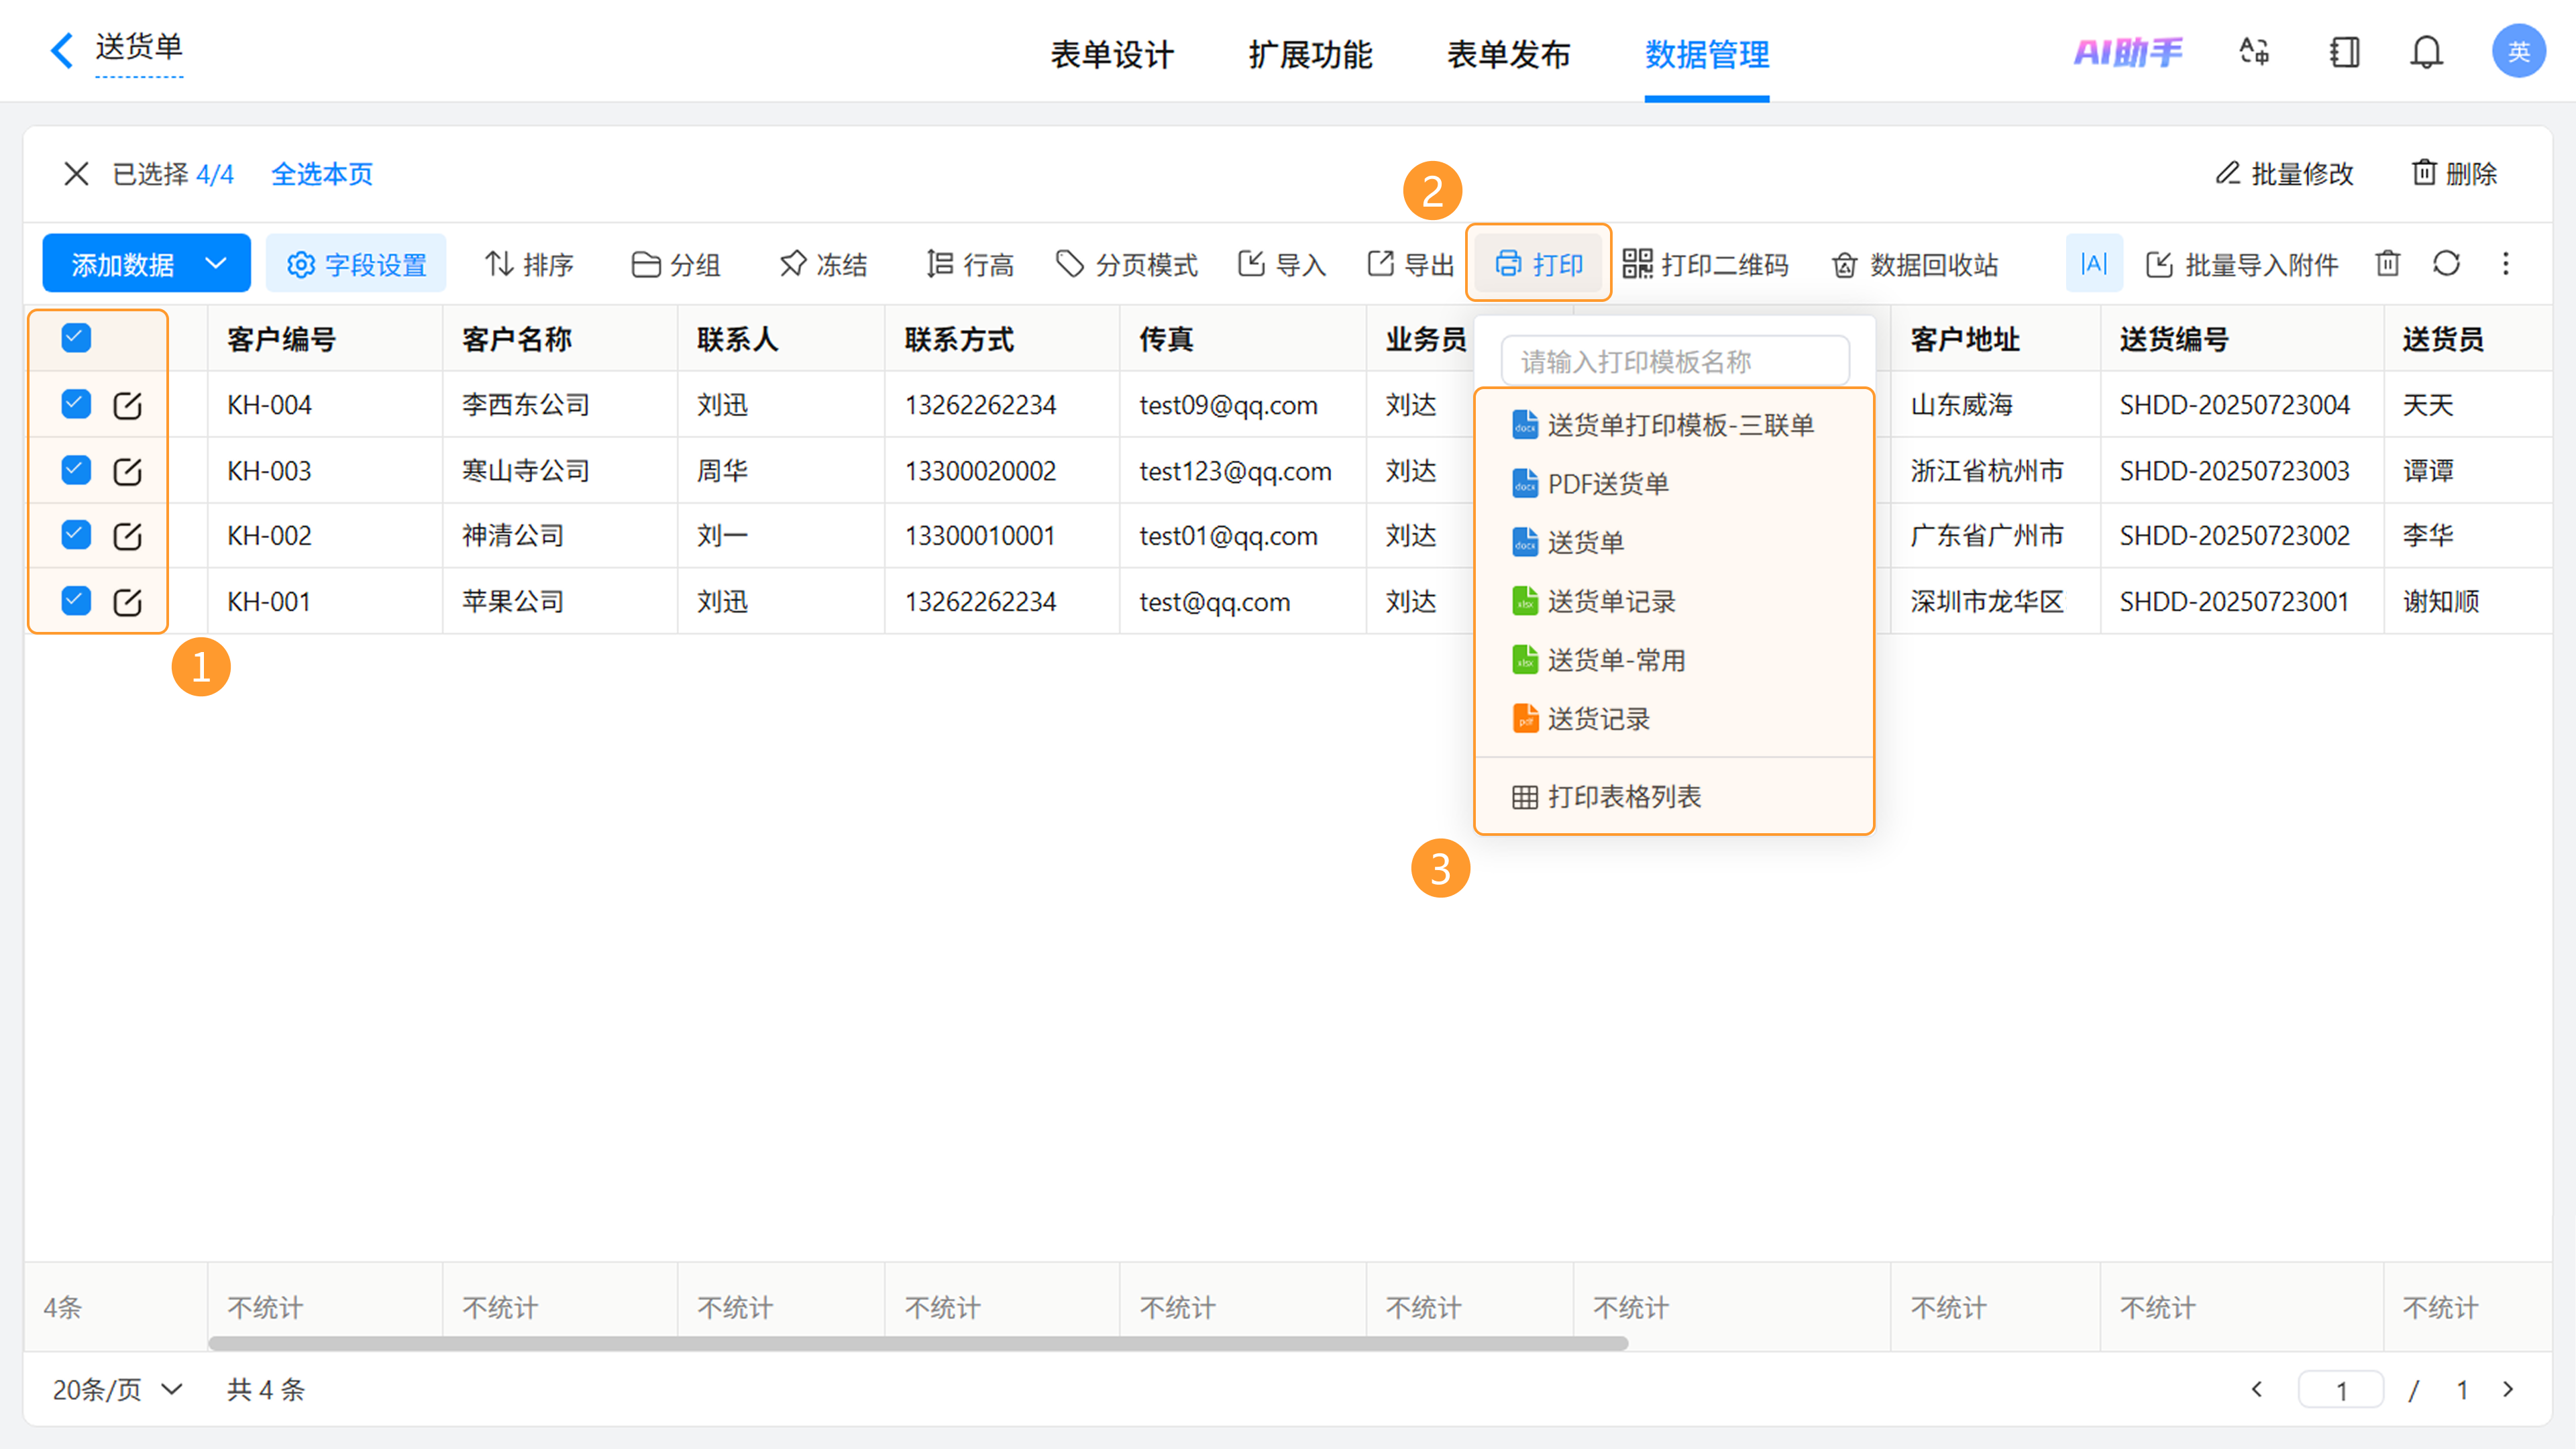Click the 删除 delete button

(x=2454, y=174)
